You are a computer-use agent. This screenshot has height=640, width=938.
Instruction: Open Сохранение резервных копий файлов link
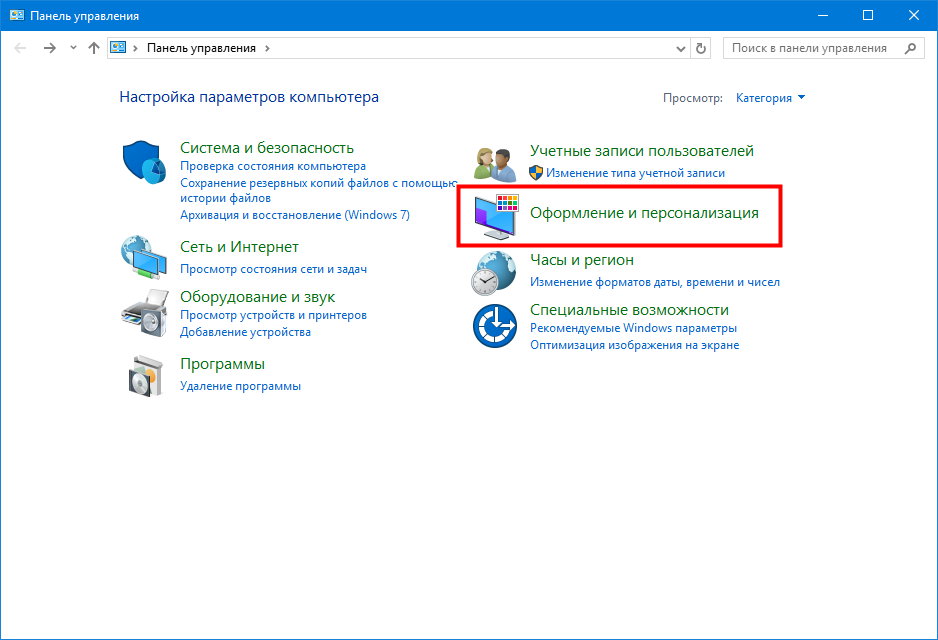pos(318,190)
